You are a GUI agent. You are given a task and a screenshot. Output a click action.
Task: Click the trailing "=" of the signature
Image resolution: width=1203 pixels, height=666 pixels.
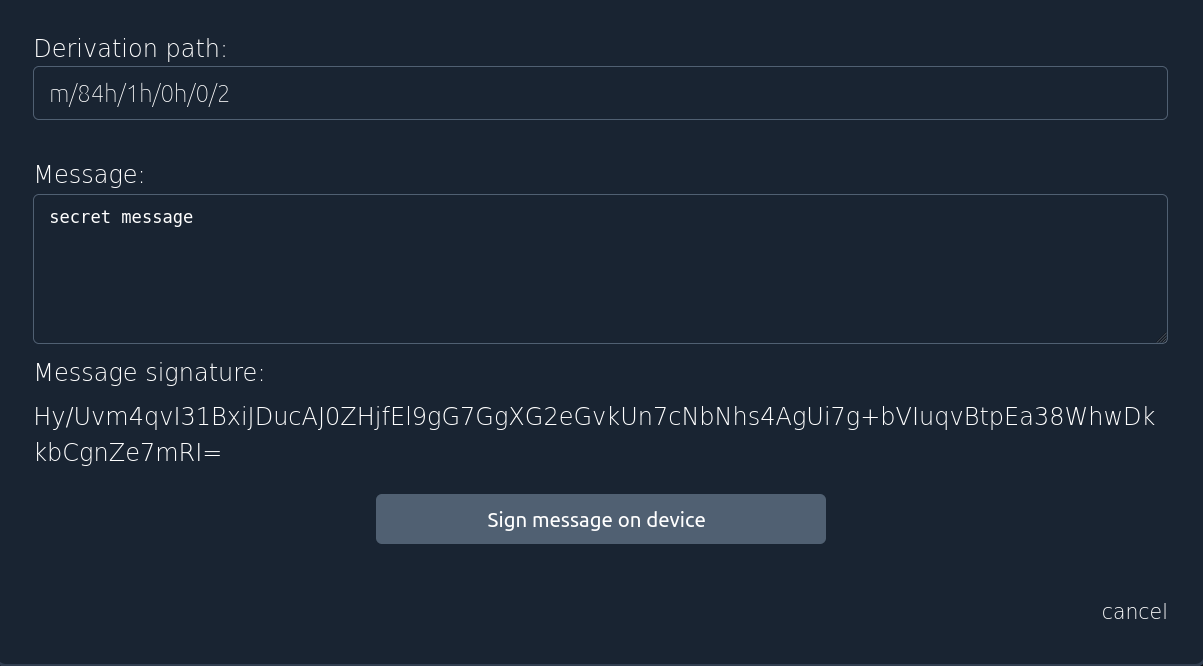tap(212, 453)
